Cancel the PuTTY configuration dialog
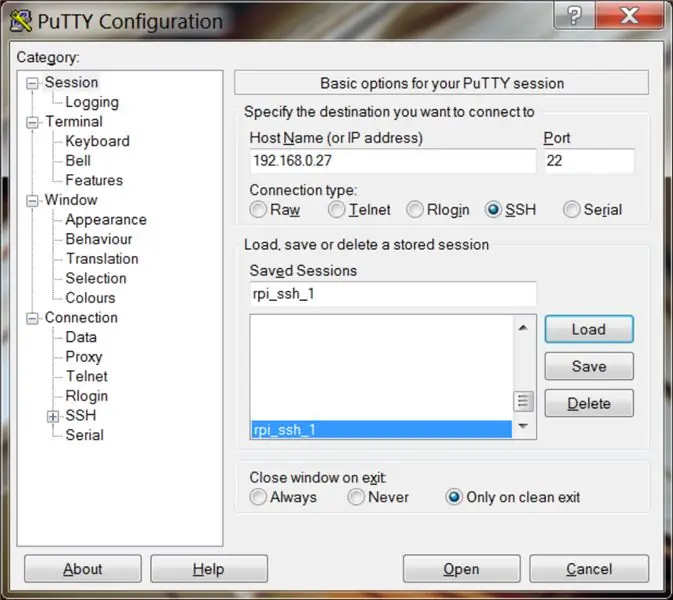673x600 pixels. (x=589, y=569)
